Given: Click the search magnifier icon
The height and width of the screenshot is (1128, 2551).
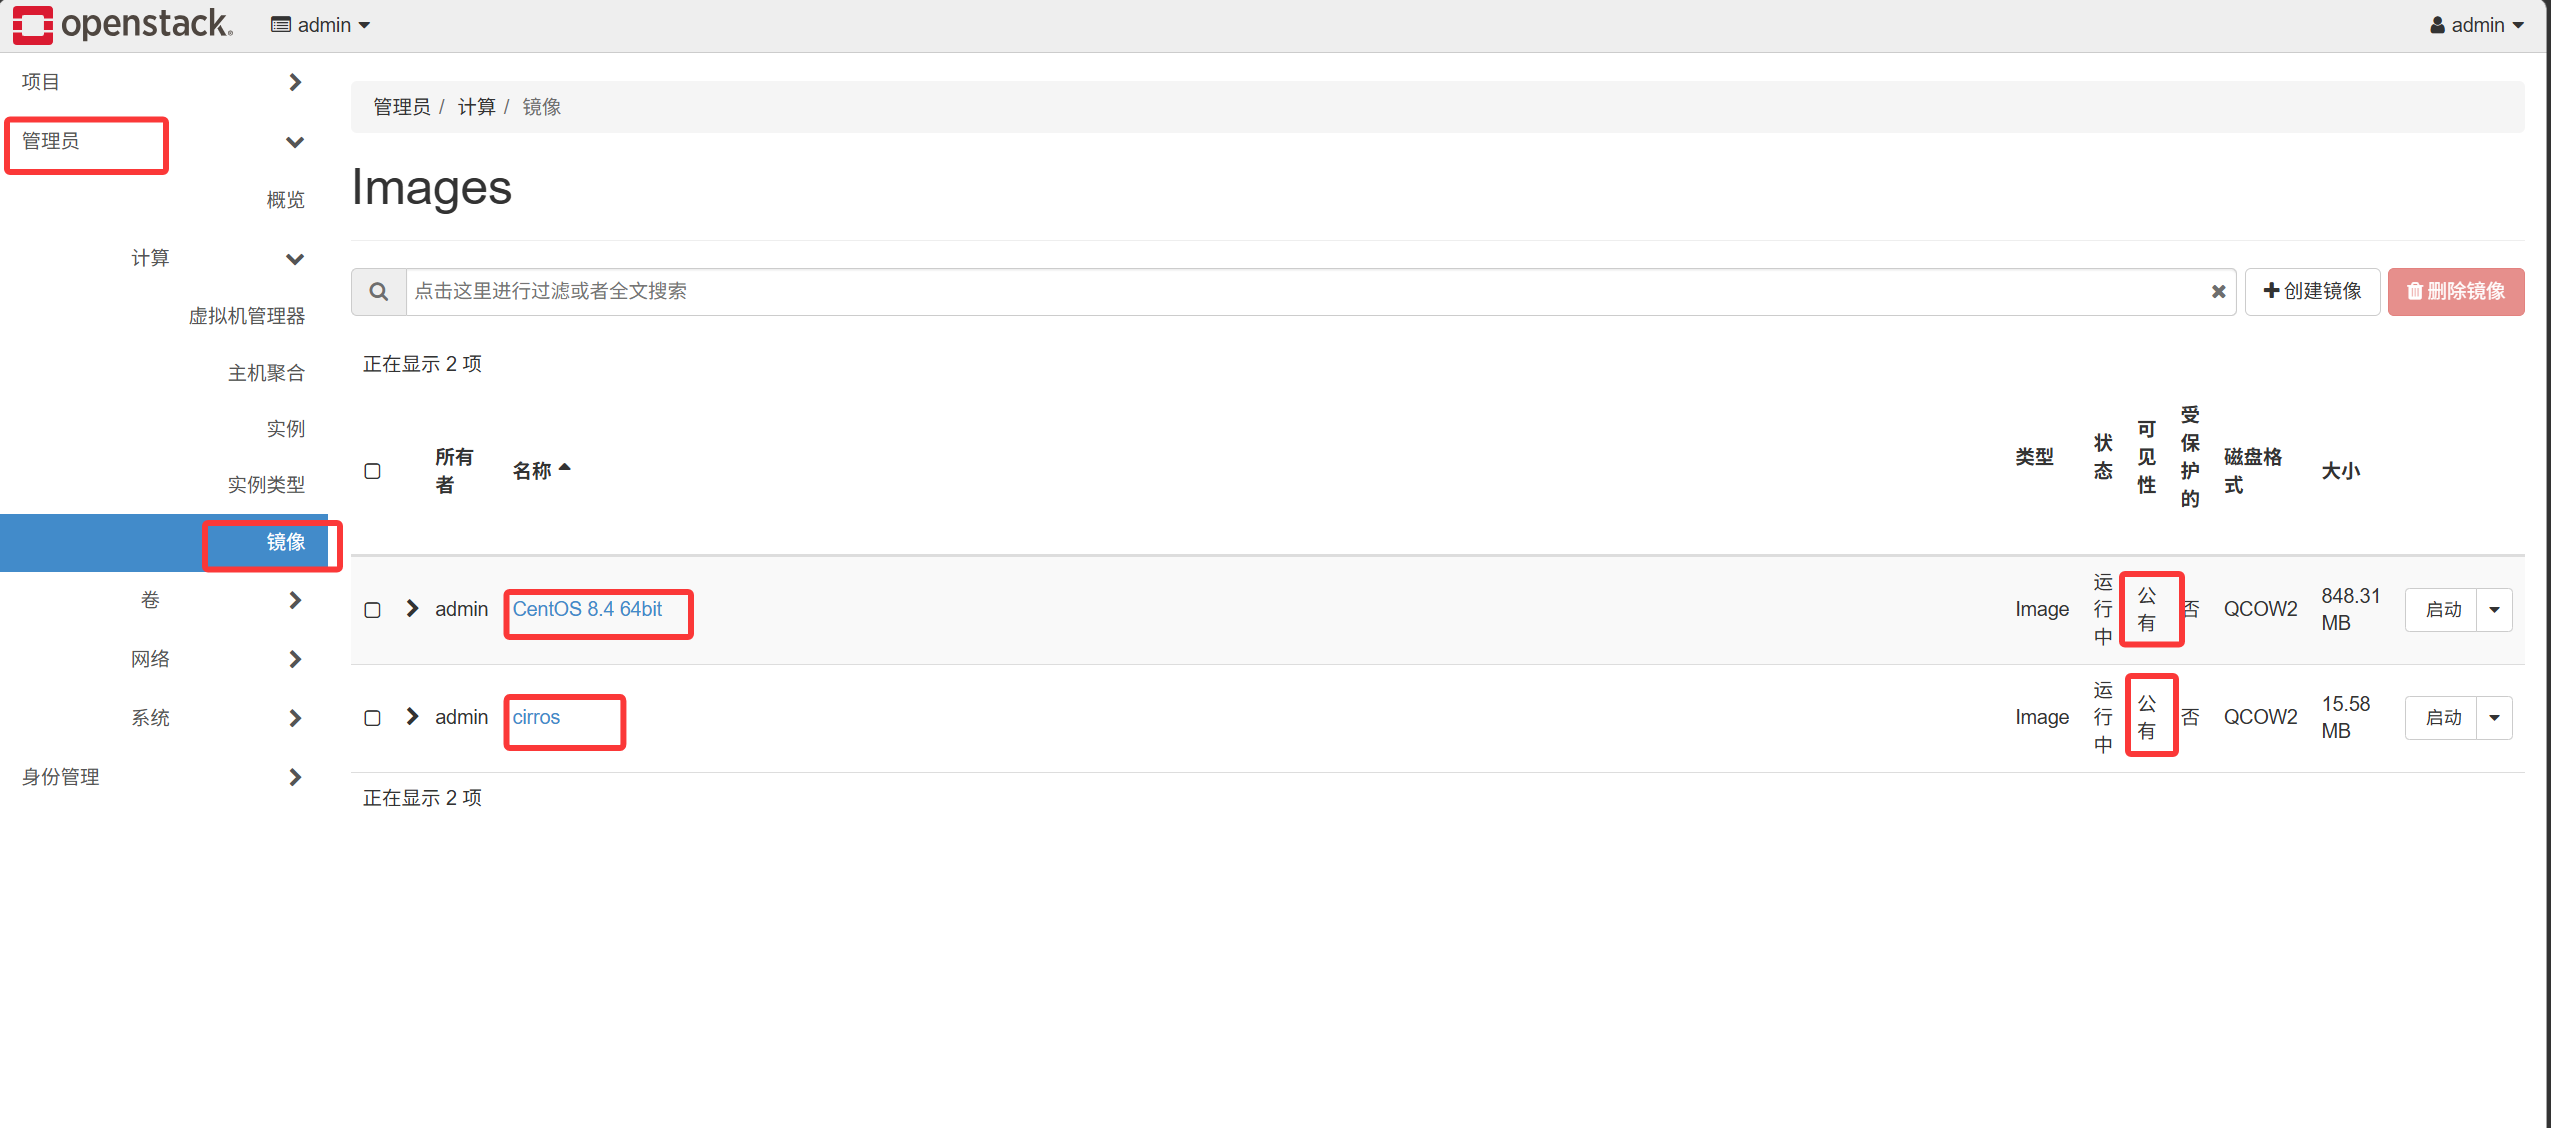Looking at the screenshot, I should [378, 291].
